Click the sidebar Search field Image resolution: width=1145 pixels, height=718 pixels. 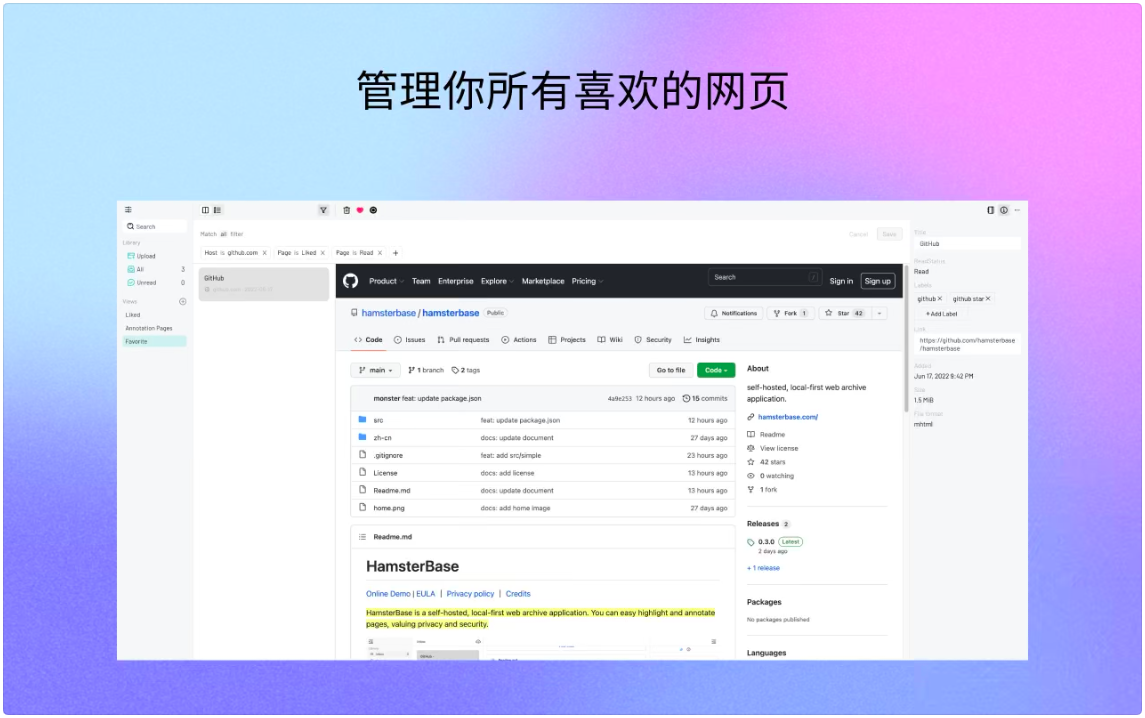coord(155,226)
